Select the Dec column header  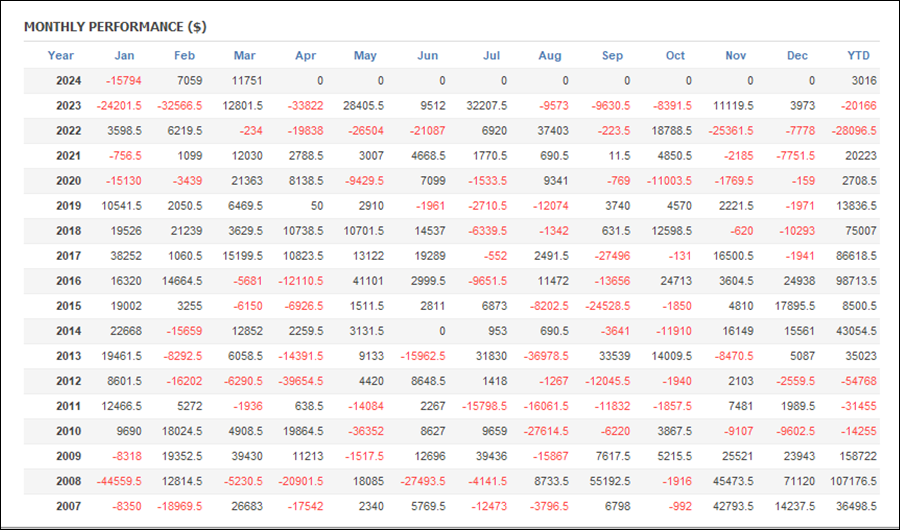(x=797, y=56)
